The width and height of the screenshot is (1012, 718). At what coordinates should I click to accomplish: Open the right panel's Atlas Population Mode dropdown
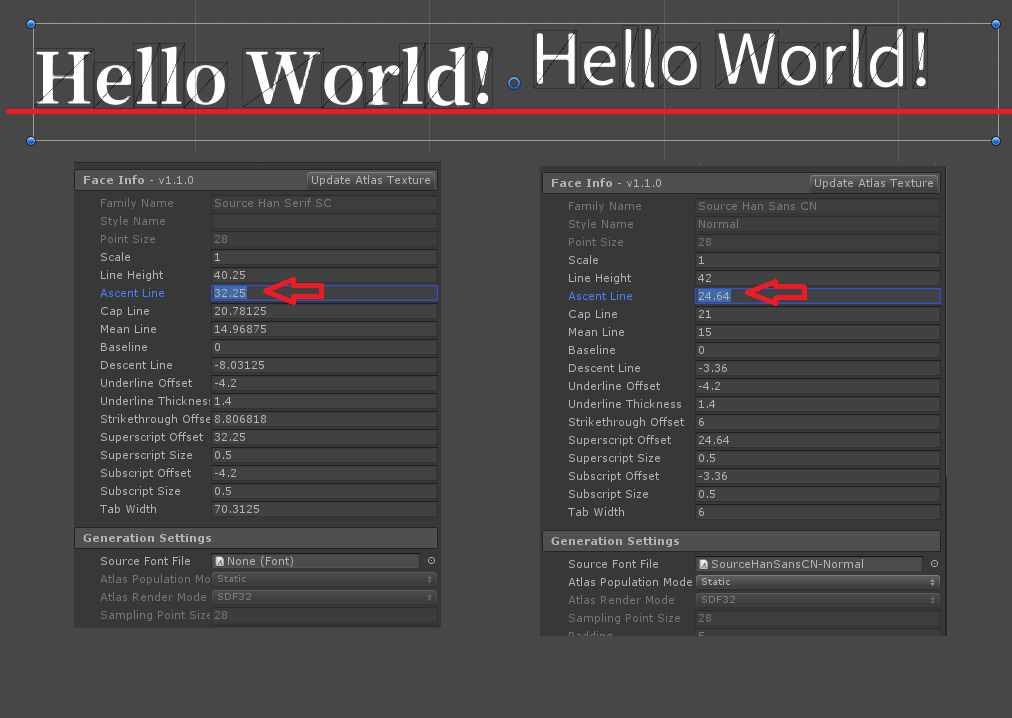817,582
